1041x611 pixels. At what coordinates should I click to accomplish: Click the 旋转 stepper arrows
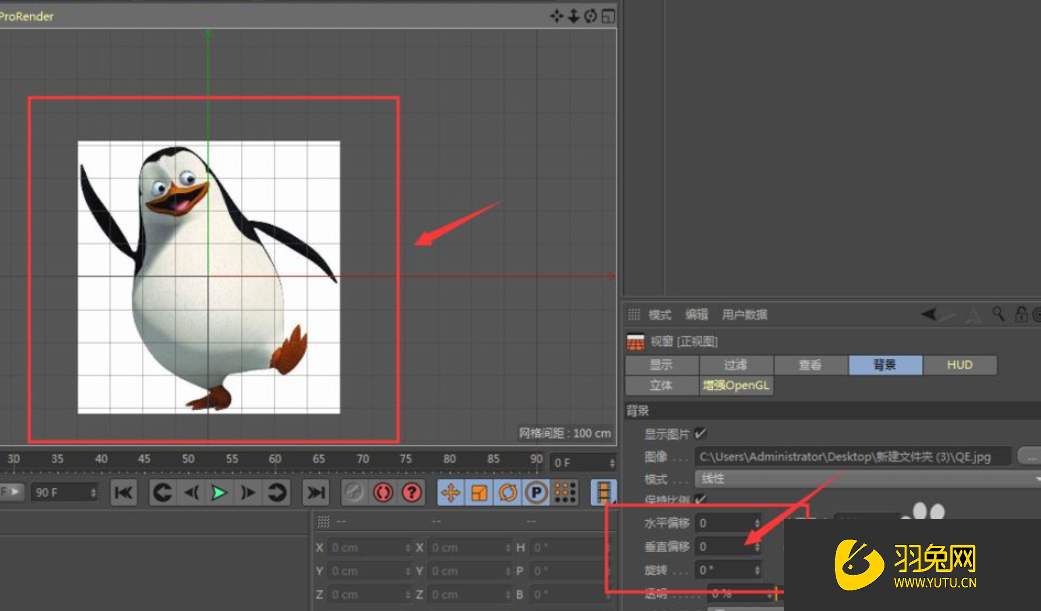pyautogui.click(x=757, y=570)
